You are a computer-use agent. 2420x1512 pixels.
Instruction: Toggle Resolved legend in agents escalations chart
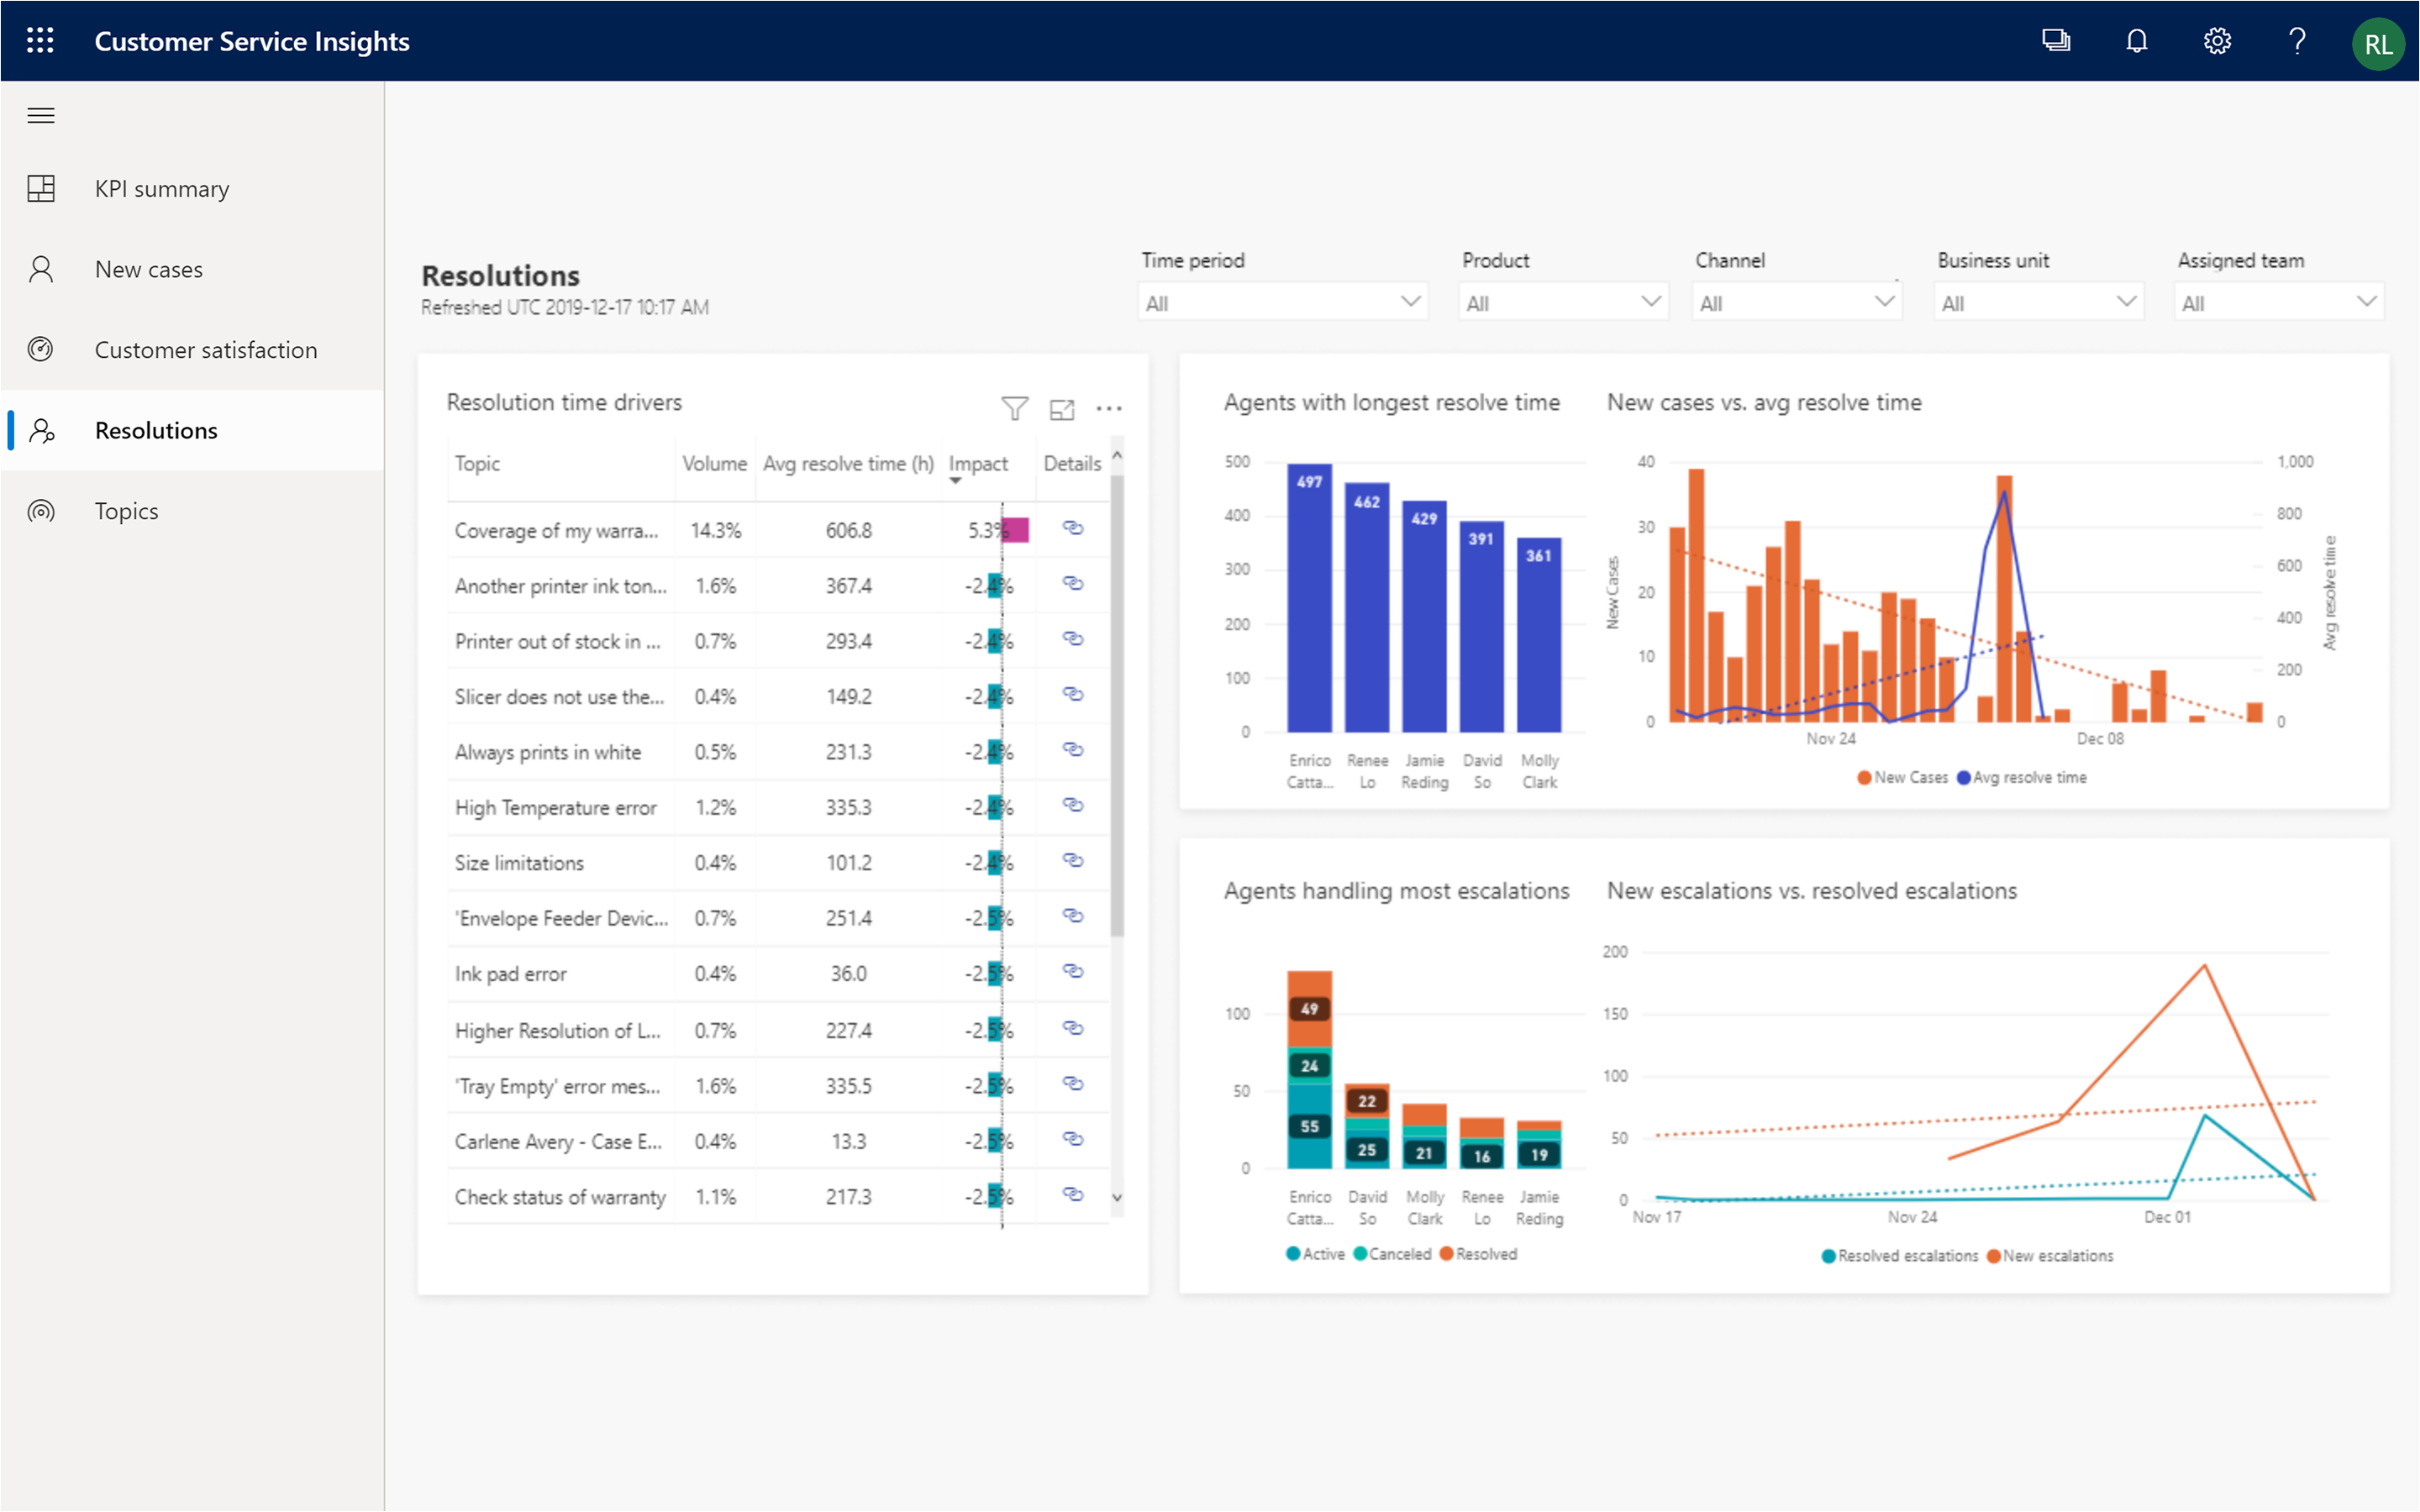click(x=1478, y=1254)
